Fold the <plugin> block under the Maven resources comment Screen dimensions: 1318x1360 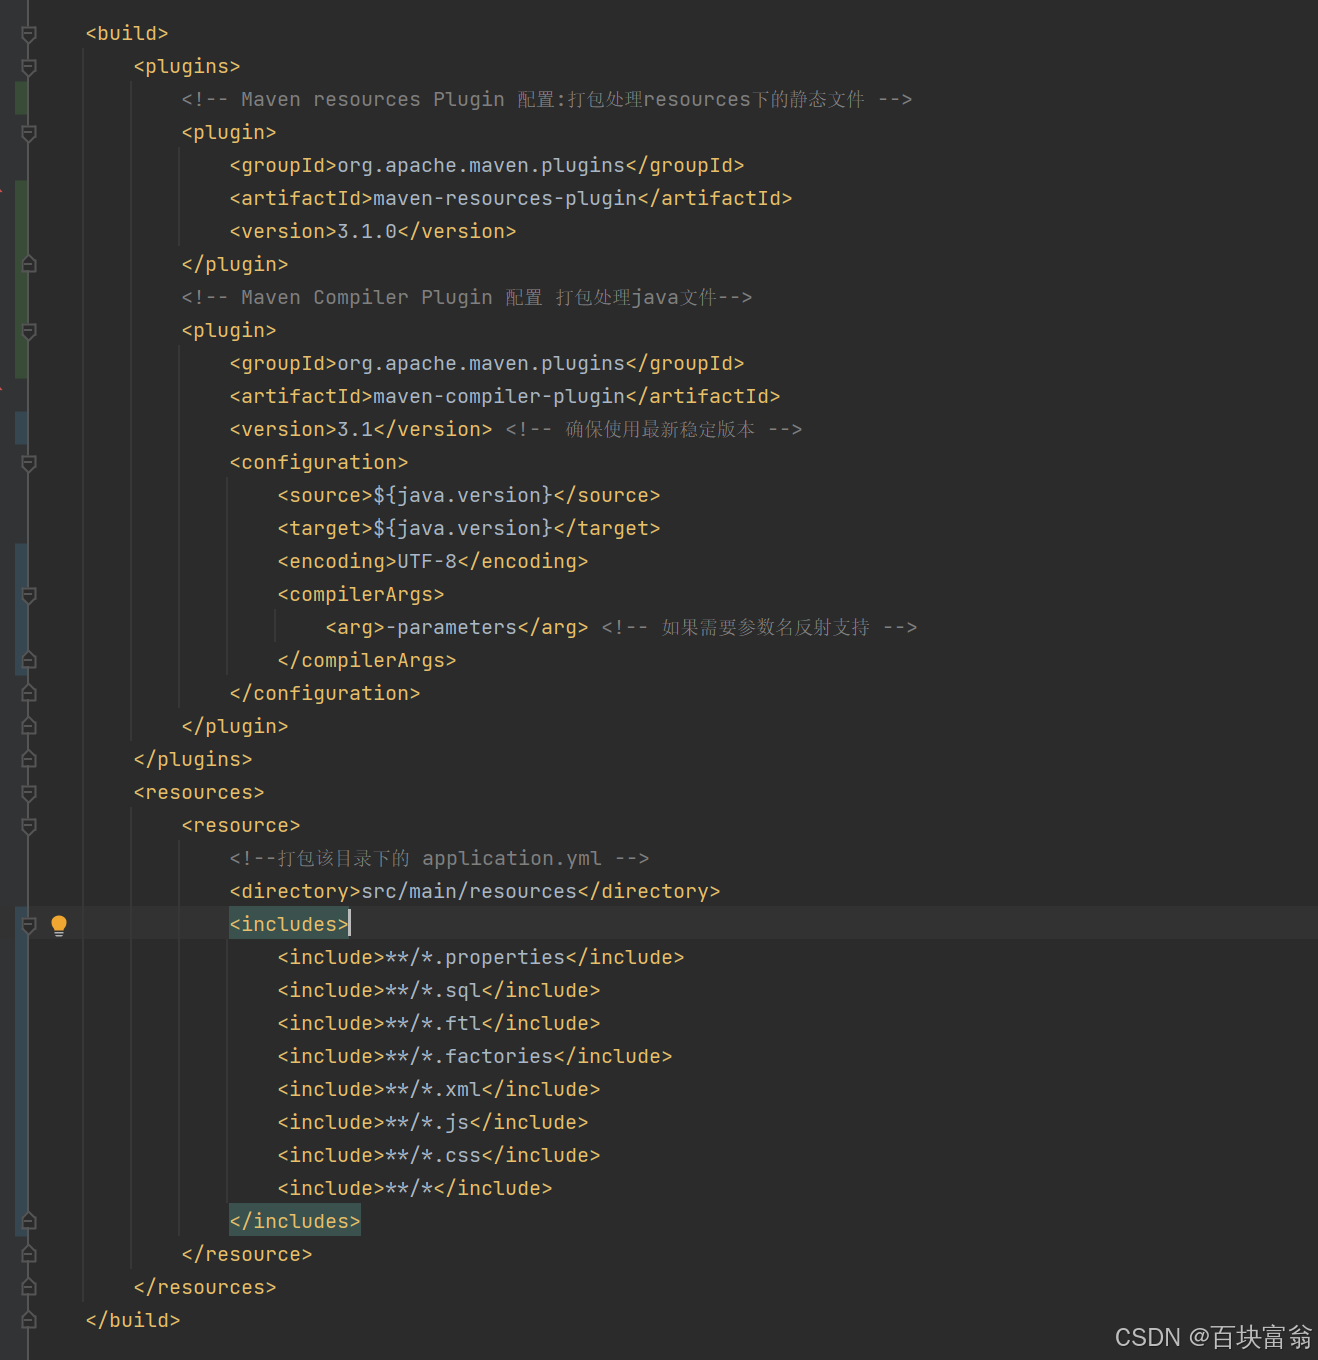tap(29, 133)
